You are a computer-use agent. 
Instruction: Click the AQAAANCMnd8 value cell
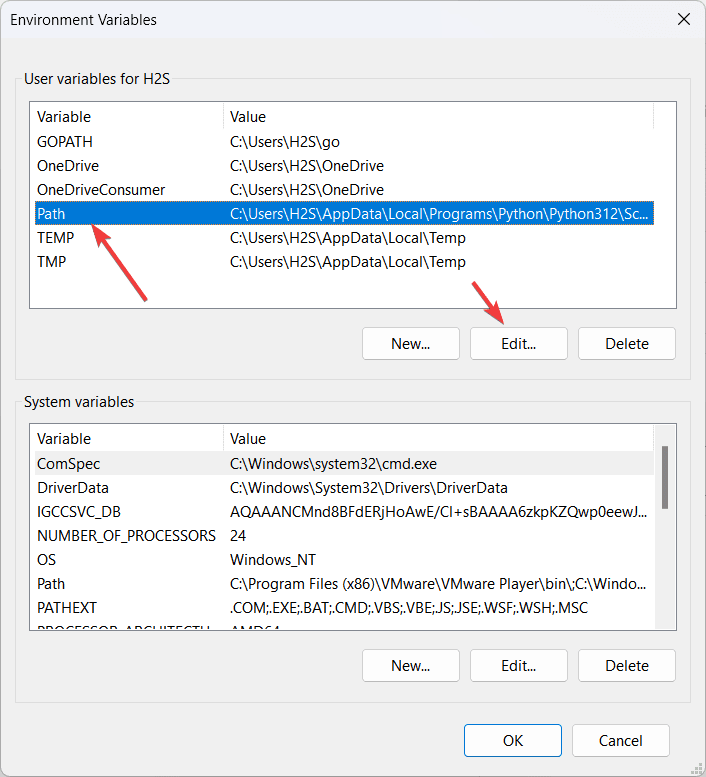click(x=438, y=511)
